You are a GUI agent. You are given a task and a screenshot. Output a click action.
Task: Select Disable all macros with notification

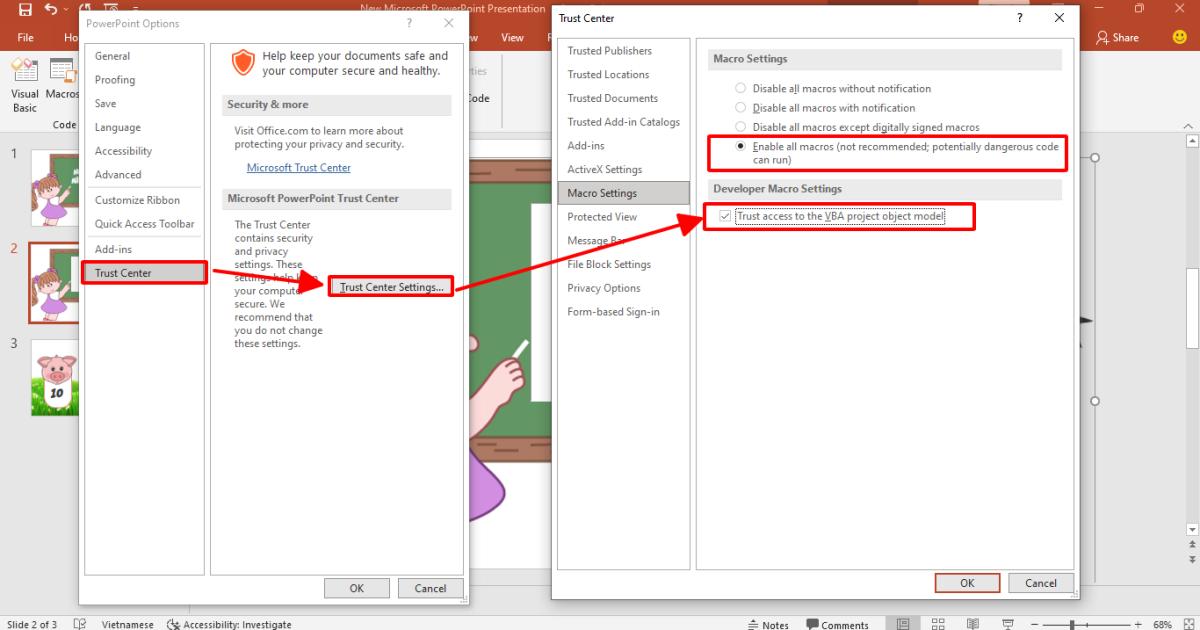741,107
